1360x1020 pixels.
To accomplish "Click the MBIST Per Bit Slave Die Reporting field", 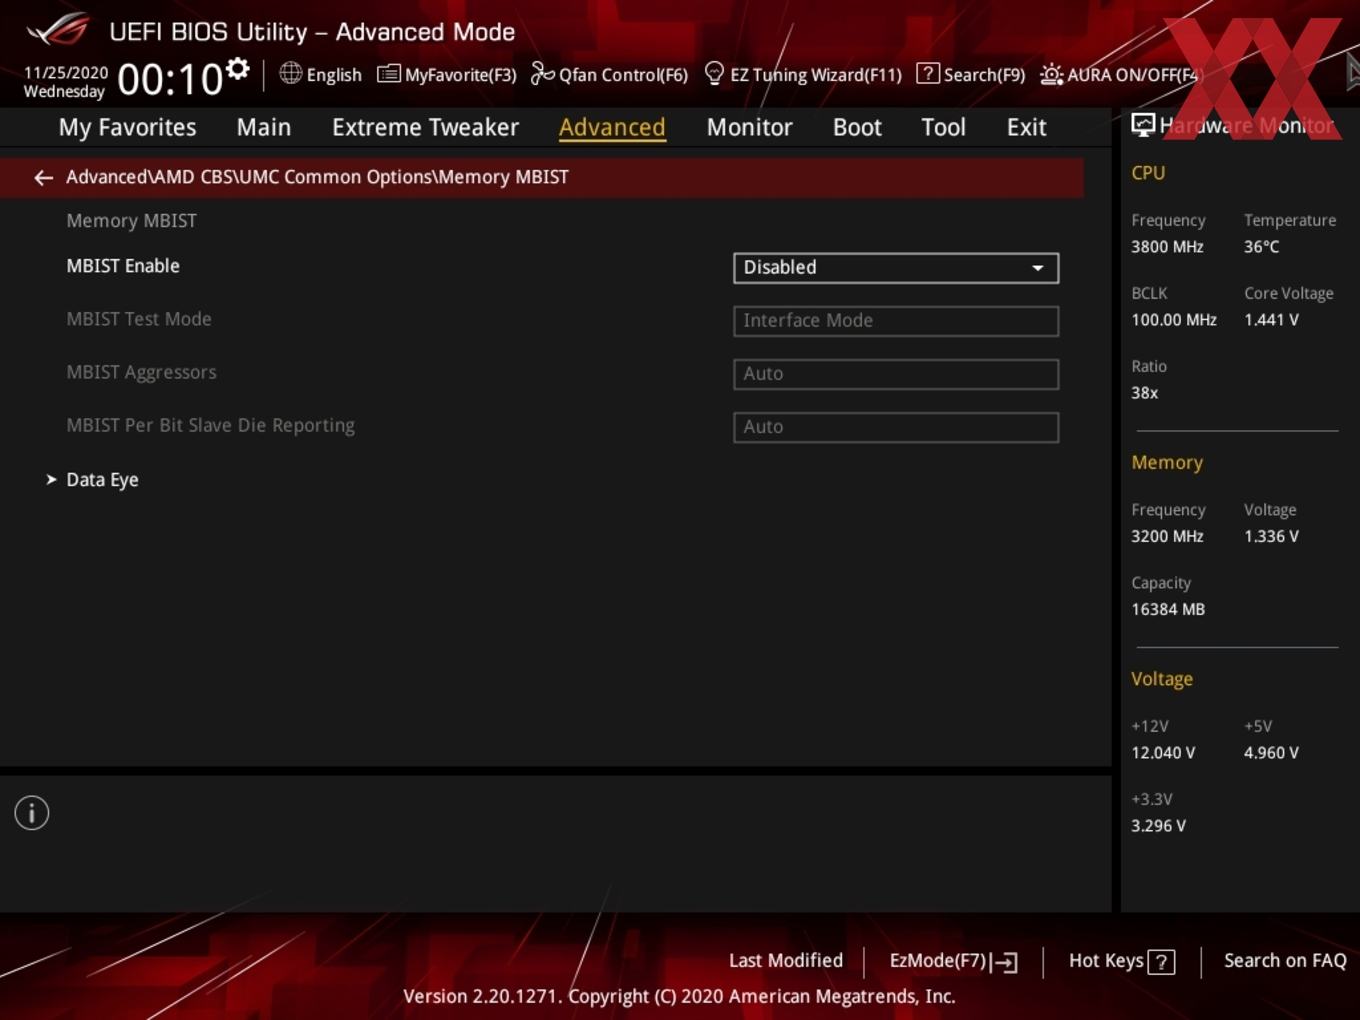I will tap(896, 426).
